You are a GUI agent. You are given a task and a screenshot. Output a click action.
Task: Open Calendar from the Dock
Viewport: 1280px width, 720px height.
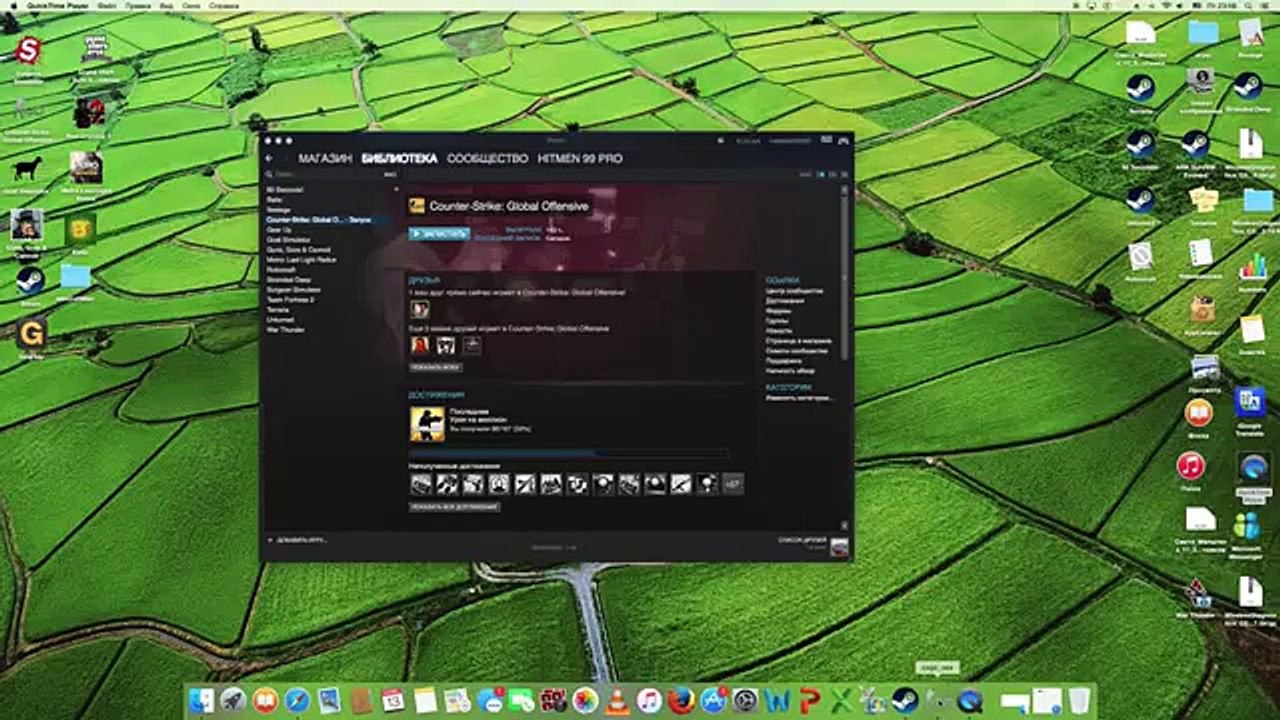tap(393, 700)
